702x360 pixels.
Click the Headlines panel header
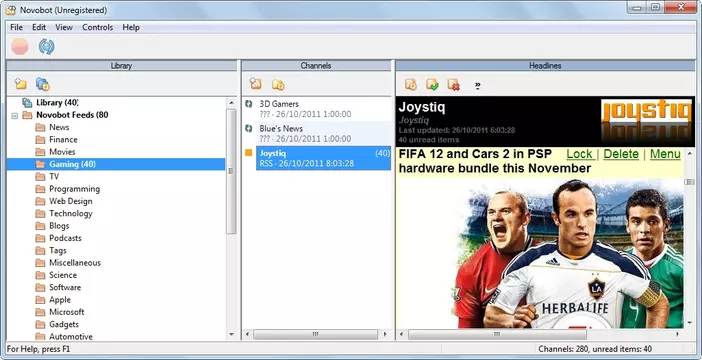tap(545, 66)
